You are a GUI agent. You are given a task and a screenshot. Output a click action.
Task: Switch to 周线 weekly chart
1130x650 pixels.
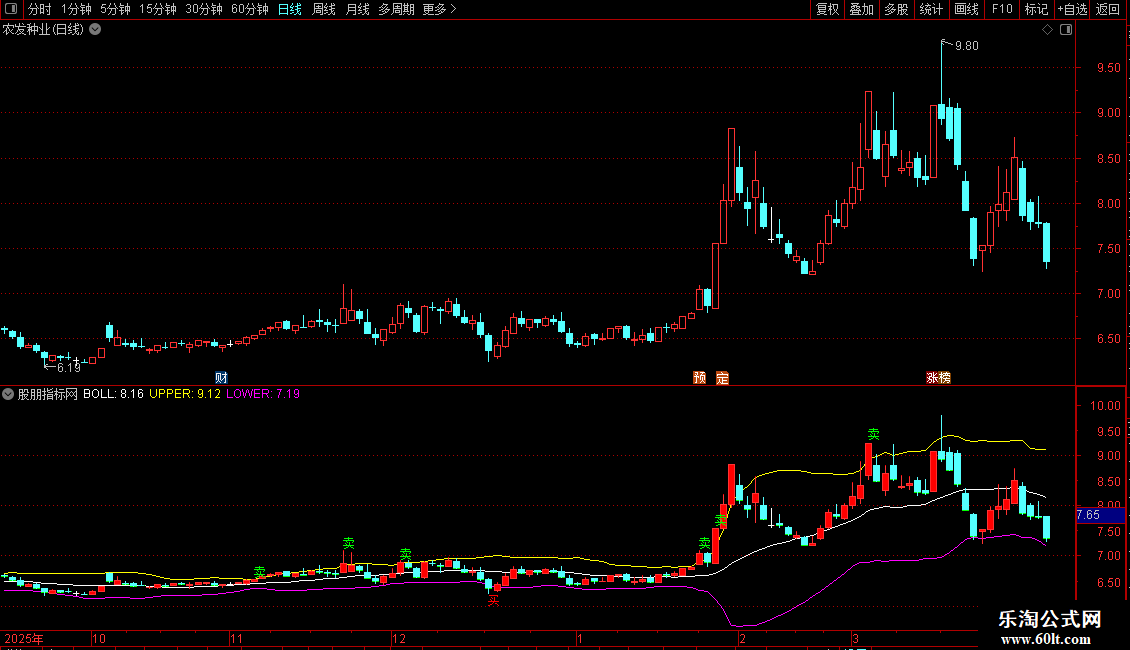click(x=324, y=9)
